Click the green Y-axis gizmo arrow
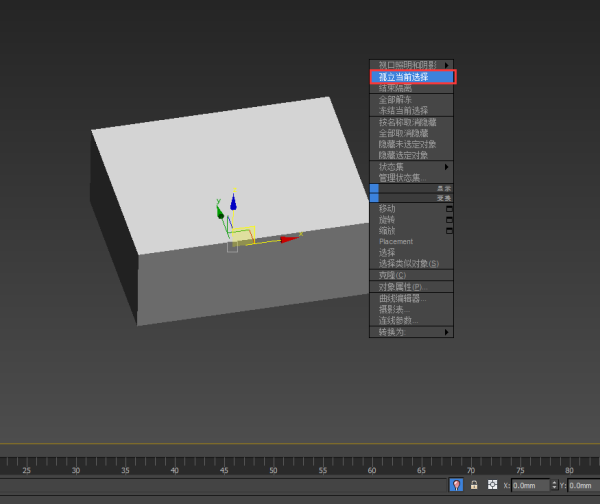Screen dimensions: 600x504 pos(220,211)
